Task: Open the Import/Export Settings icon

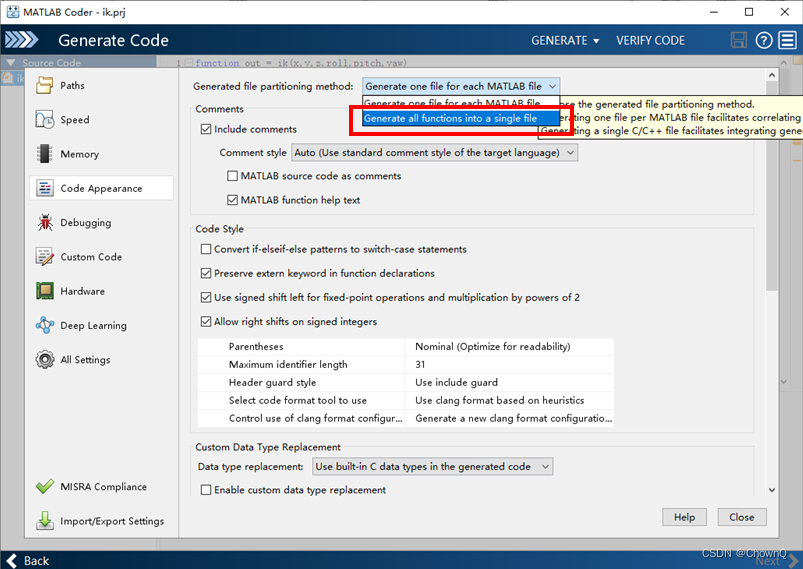Action: tap(45, 520)
